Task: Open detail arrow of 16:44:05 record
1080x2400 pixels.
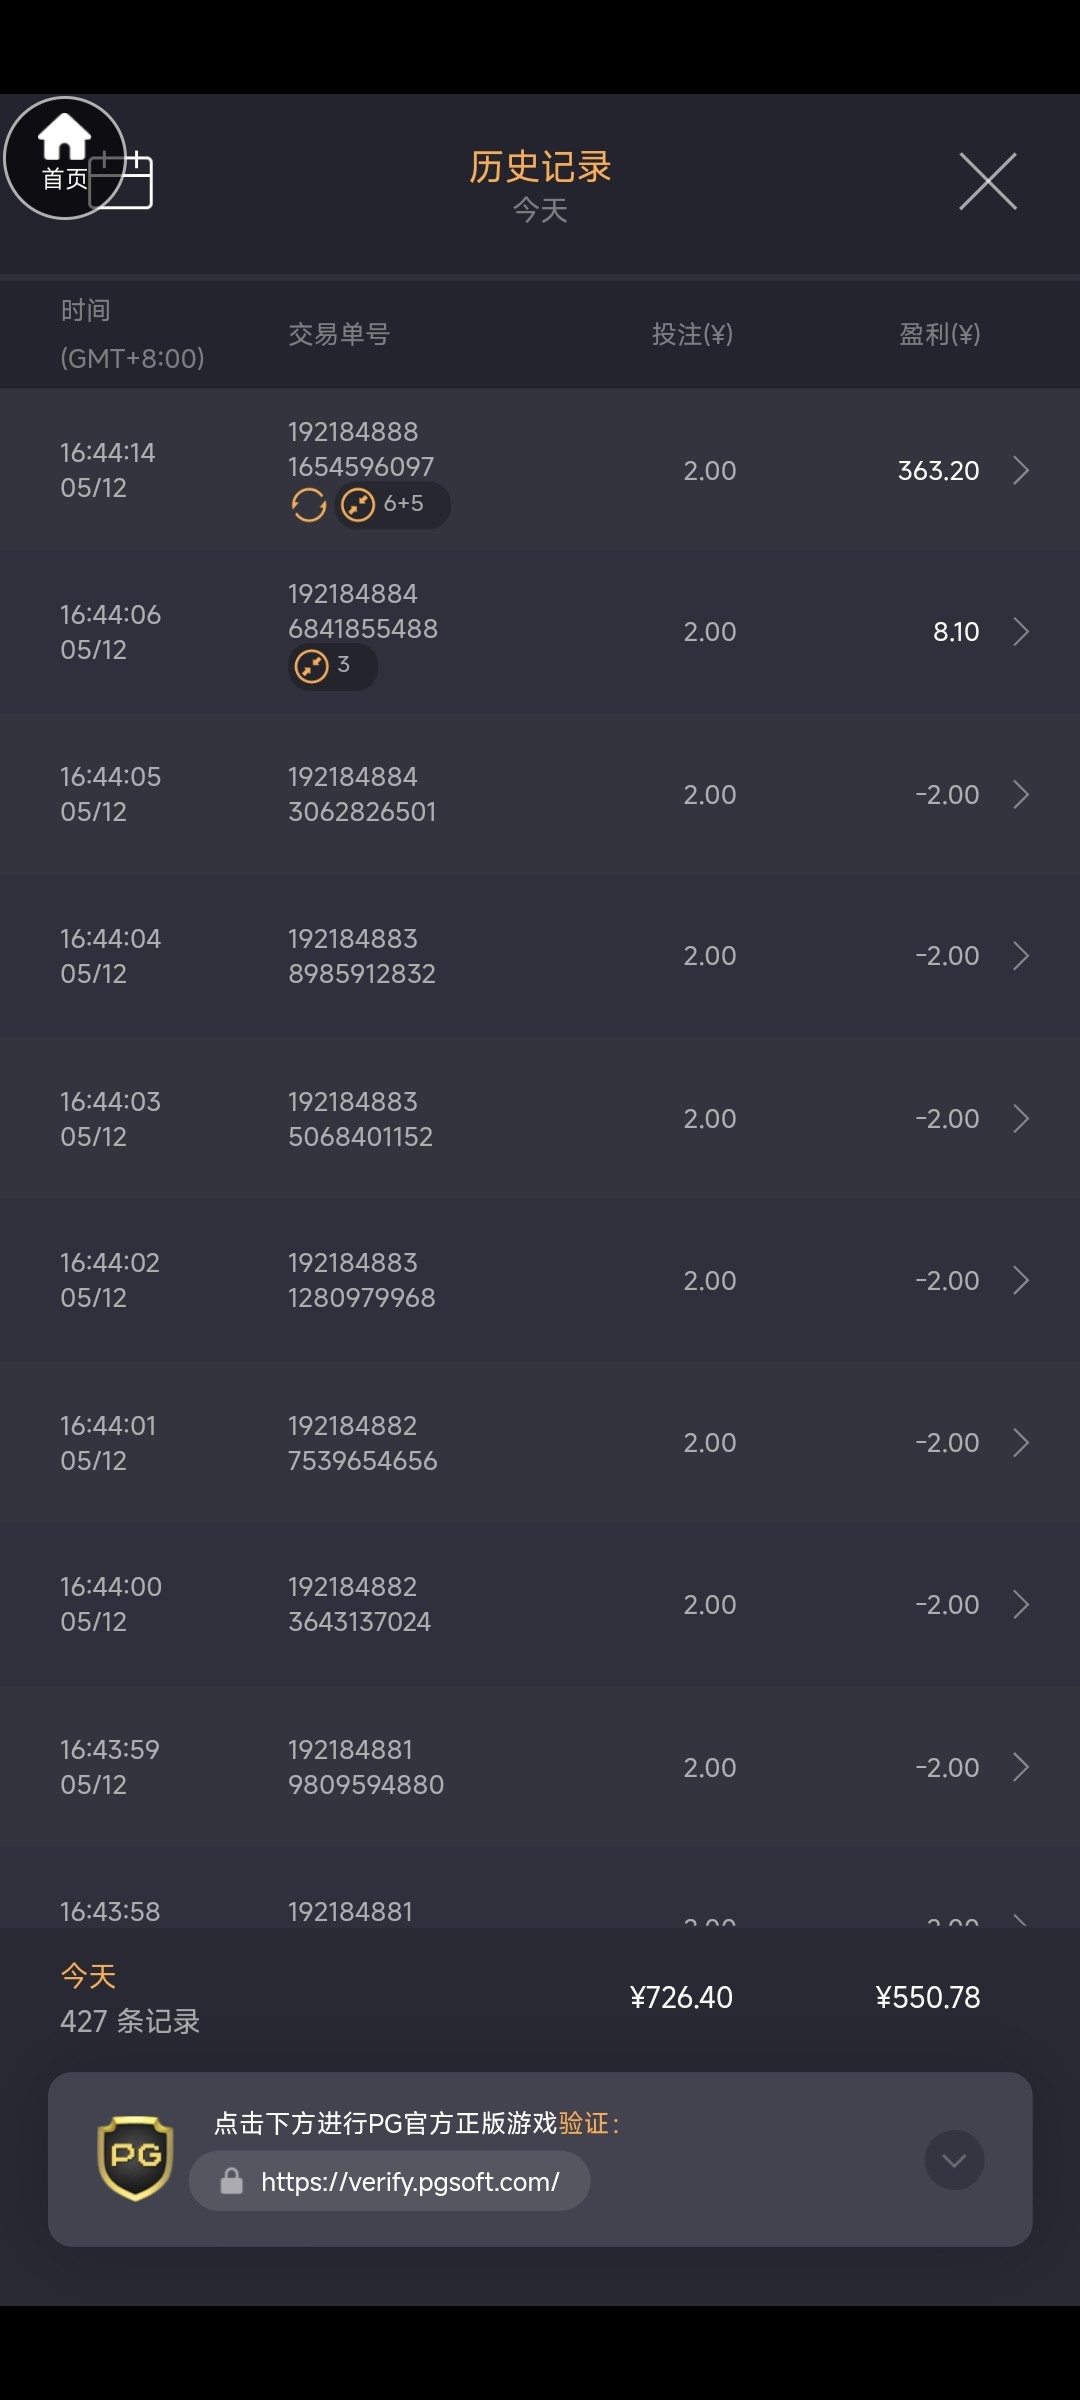Action: click(x=1020, y=794)
